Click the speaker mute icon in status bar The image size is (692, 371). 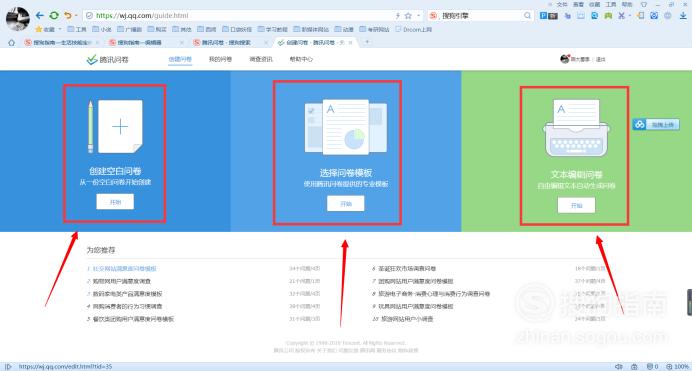619,367
